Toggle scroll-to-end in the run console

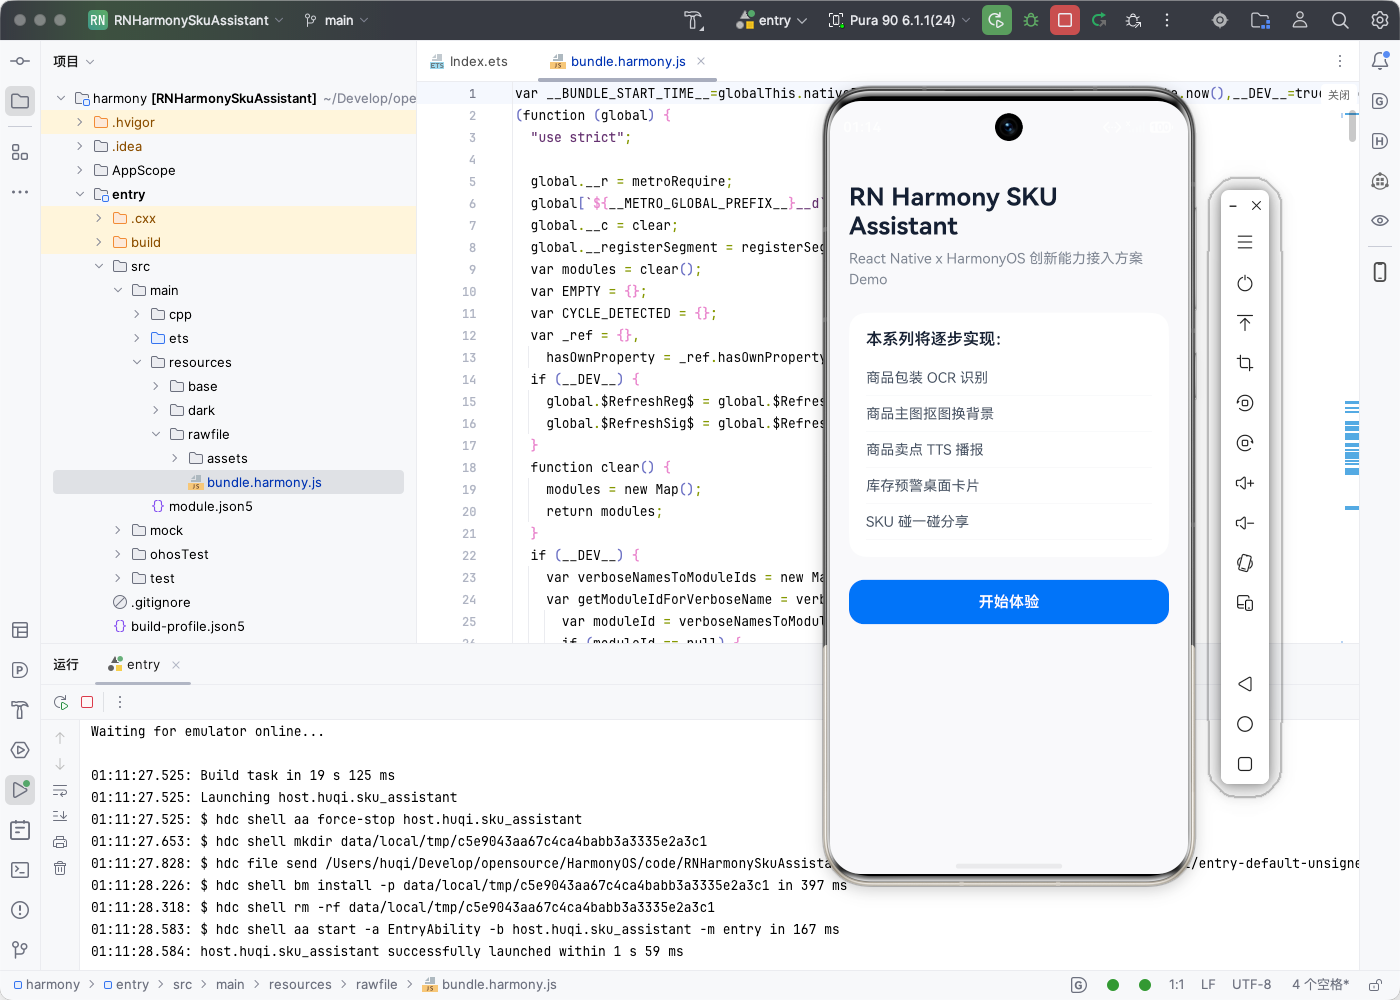pos(60,816)
